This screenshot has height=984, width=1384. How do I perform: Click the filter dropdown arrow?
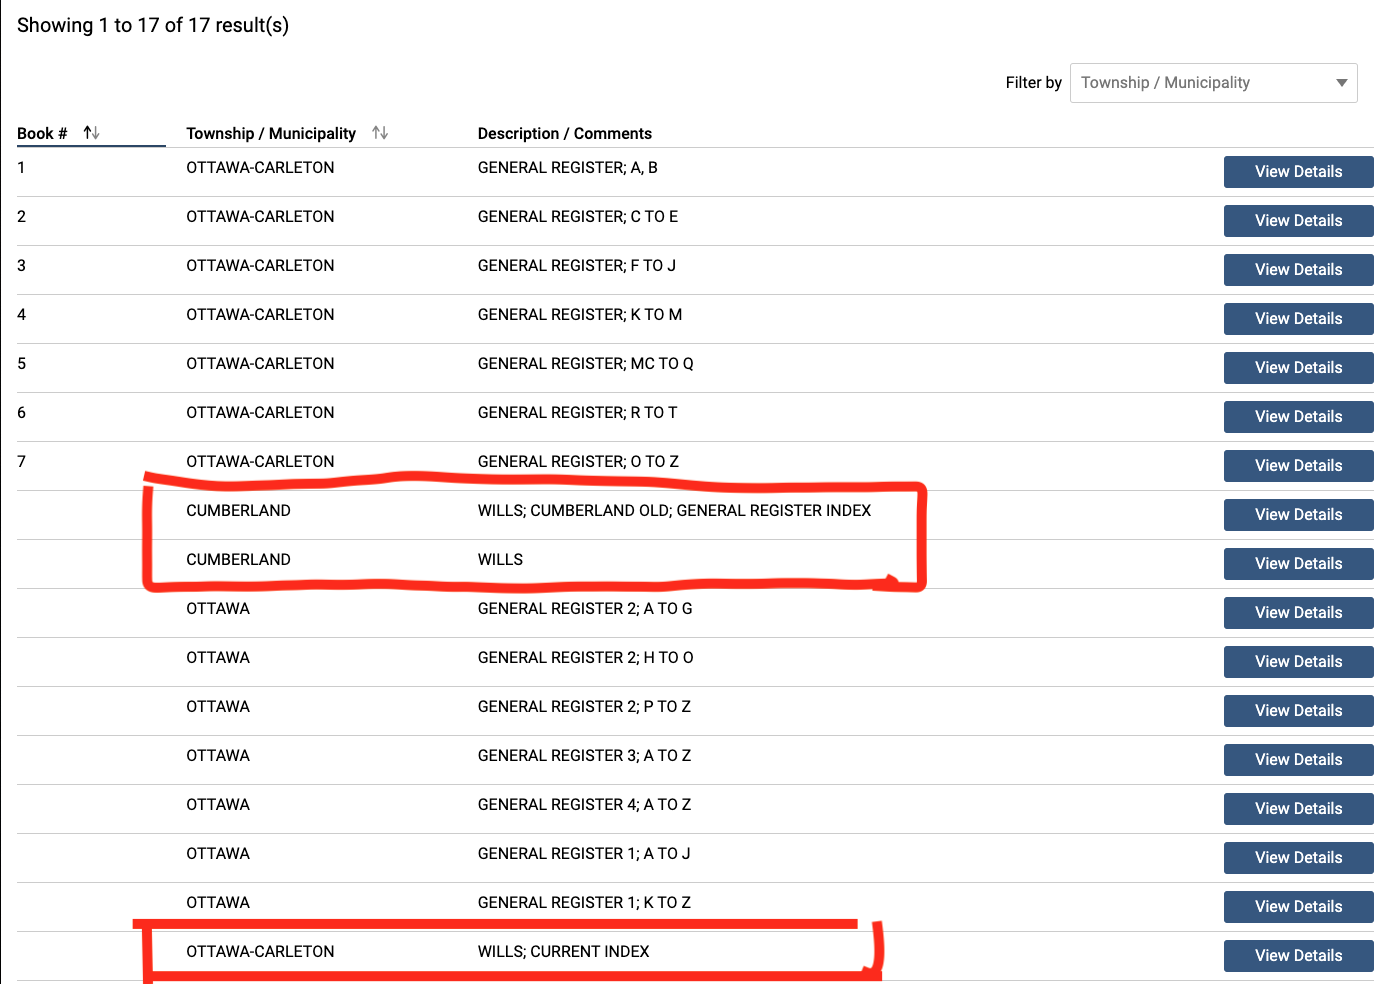1342,83
